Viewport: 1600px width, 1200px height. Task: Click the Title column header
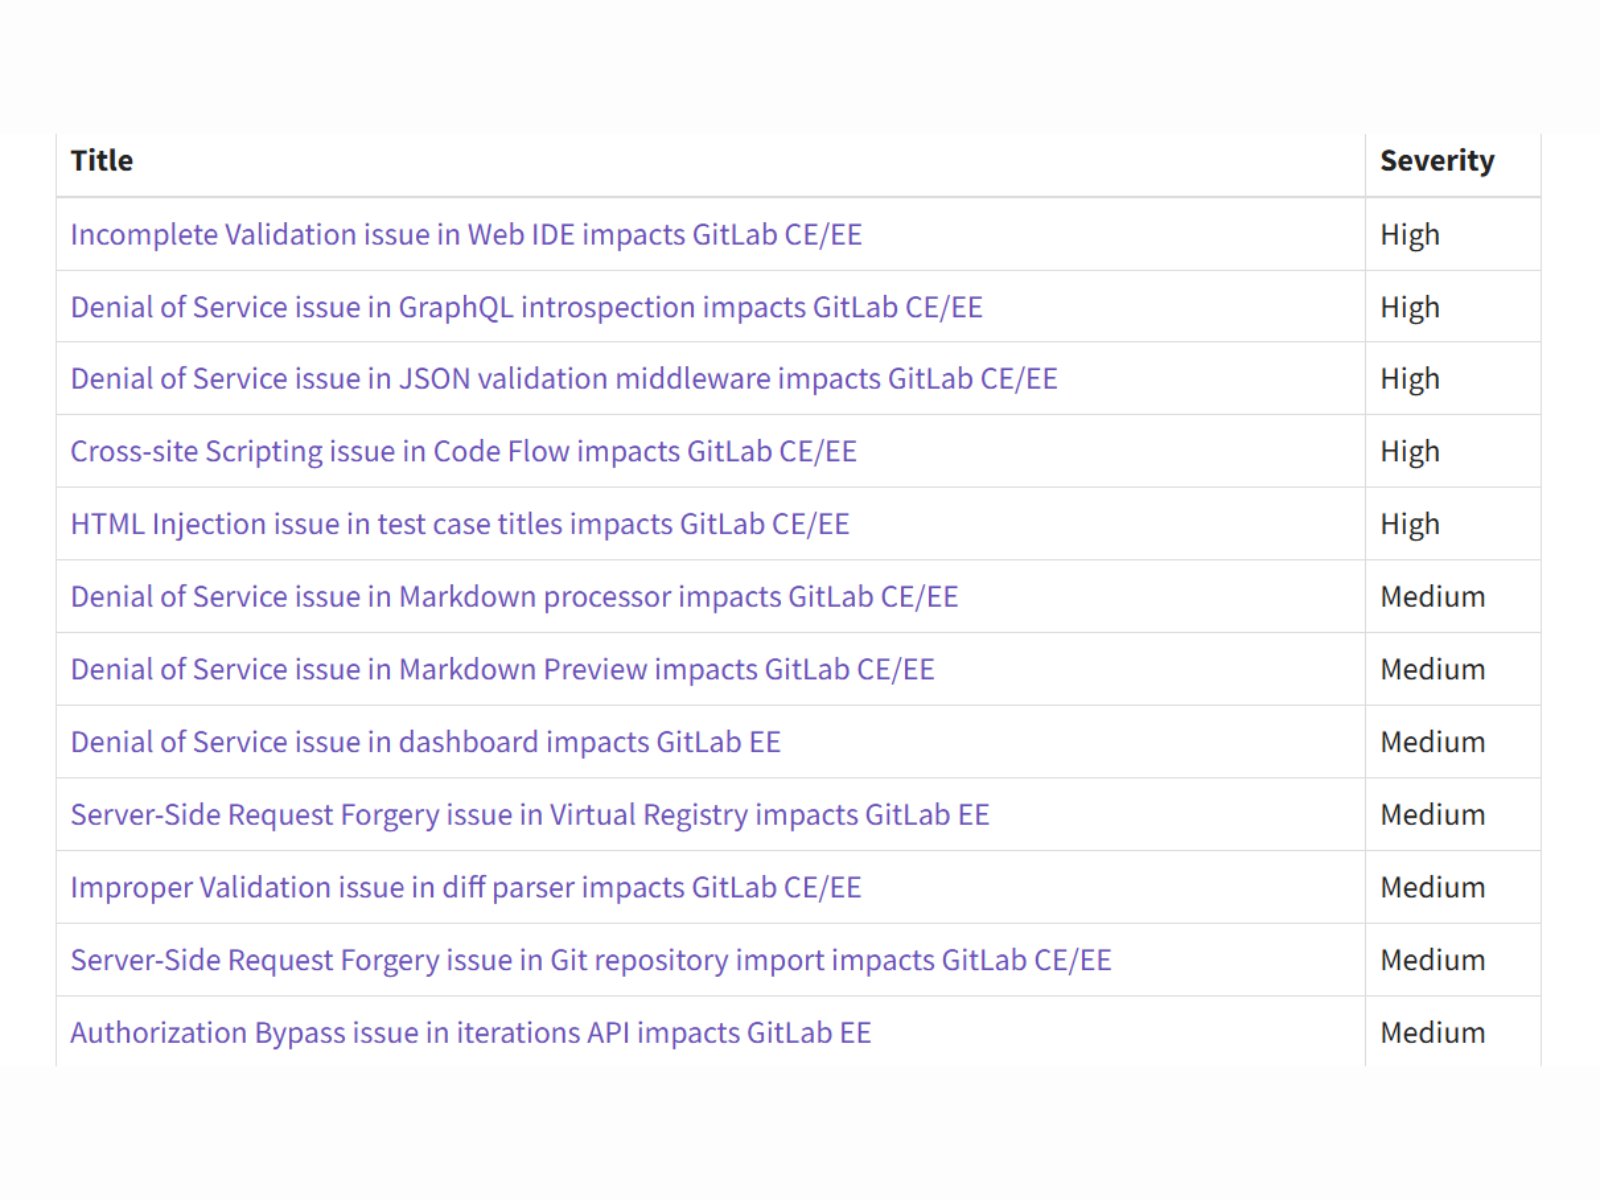click(102, 161)
